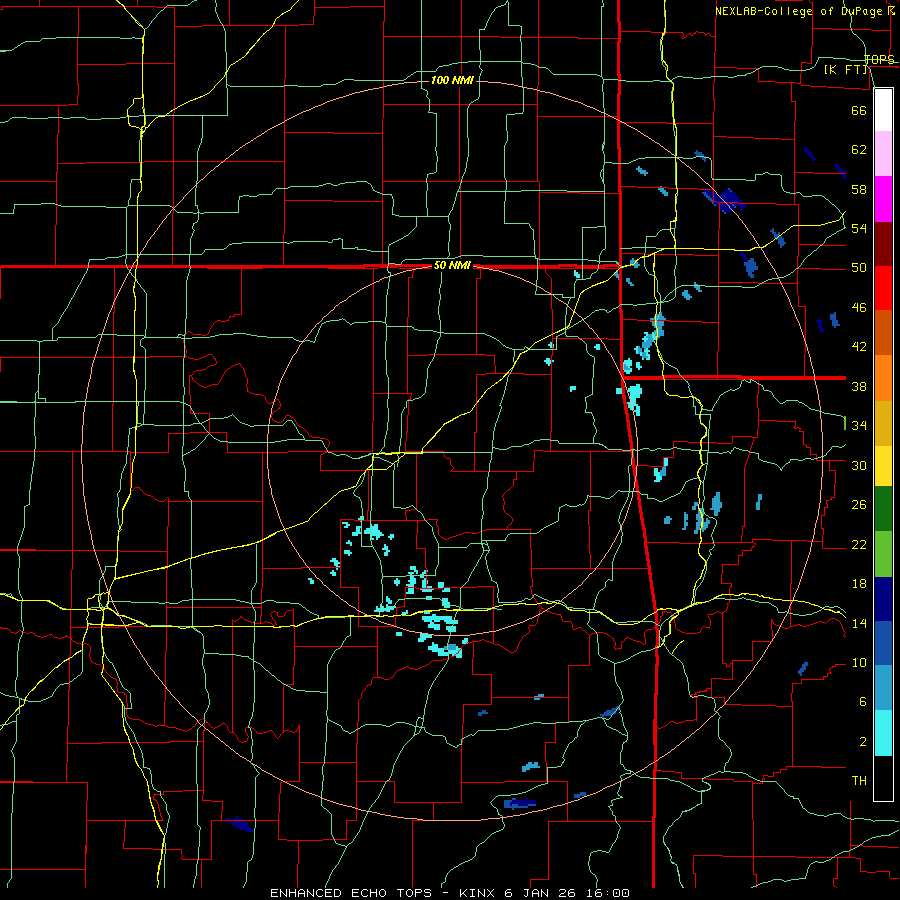Click the "50" legend value

859,268
